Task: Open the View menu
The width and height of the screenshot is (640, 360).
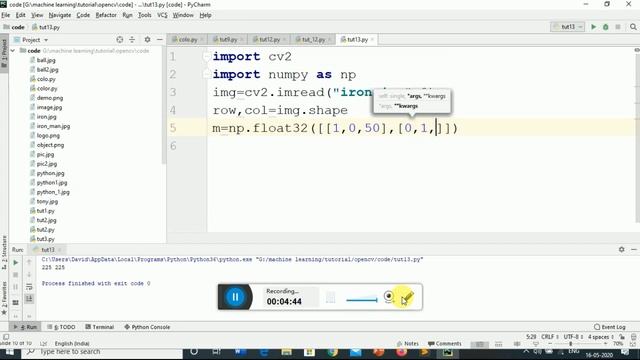Action: tap(37, 15)
